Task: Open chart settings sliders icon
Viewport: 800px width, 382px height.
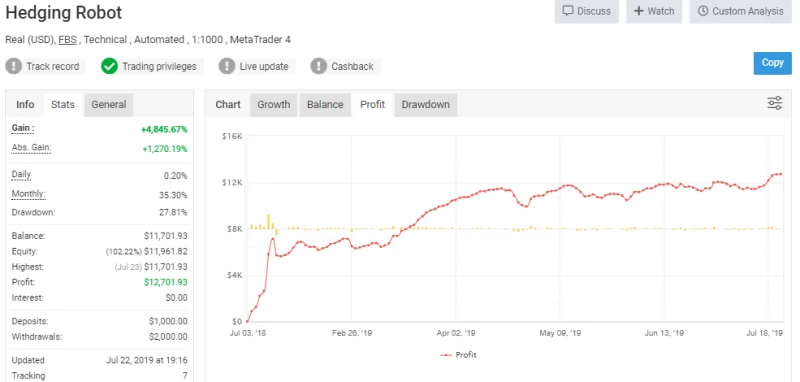Action: (x=774, y=103)
